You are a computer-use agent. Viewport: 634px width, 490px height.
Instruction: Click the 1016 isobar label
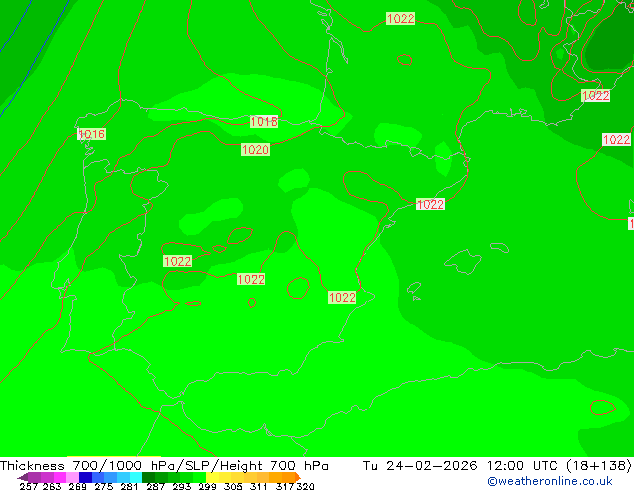(x=91, y=134)
